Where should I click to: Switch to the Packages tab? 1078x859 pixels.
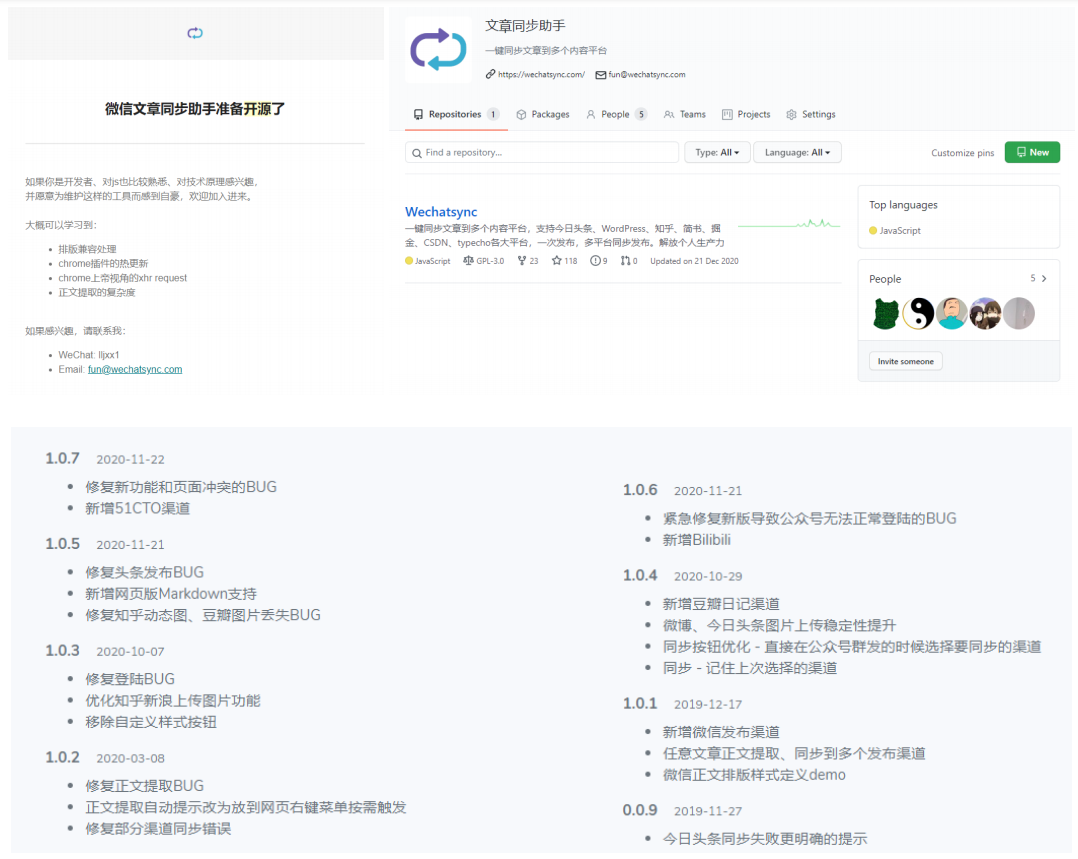543,114
